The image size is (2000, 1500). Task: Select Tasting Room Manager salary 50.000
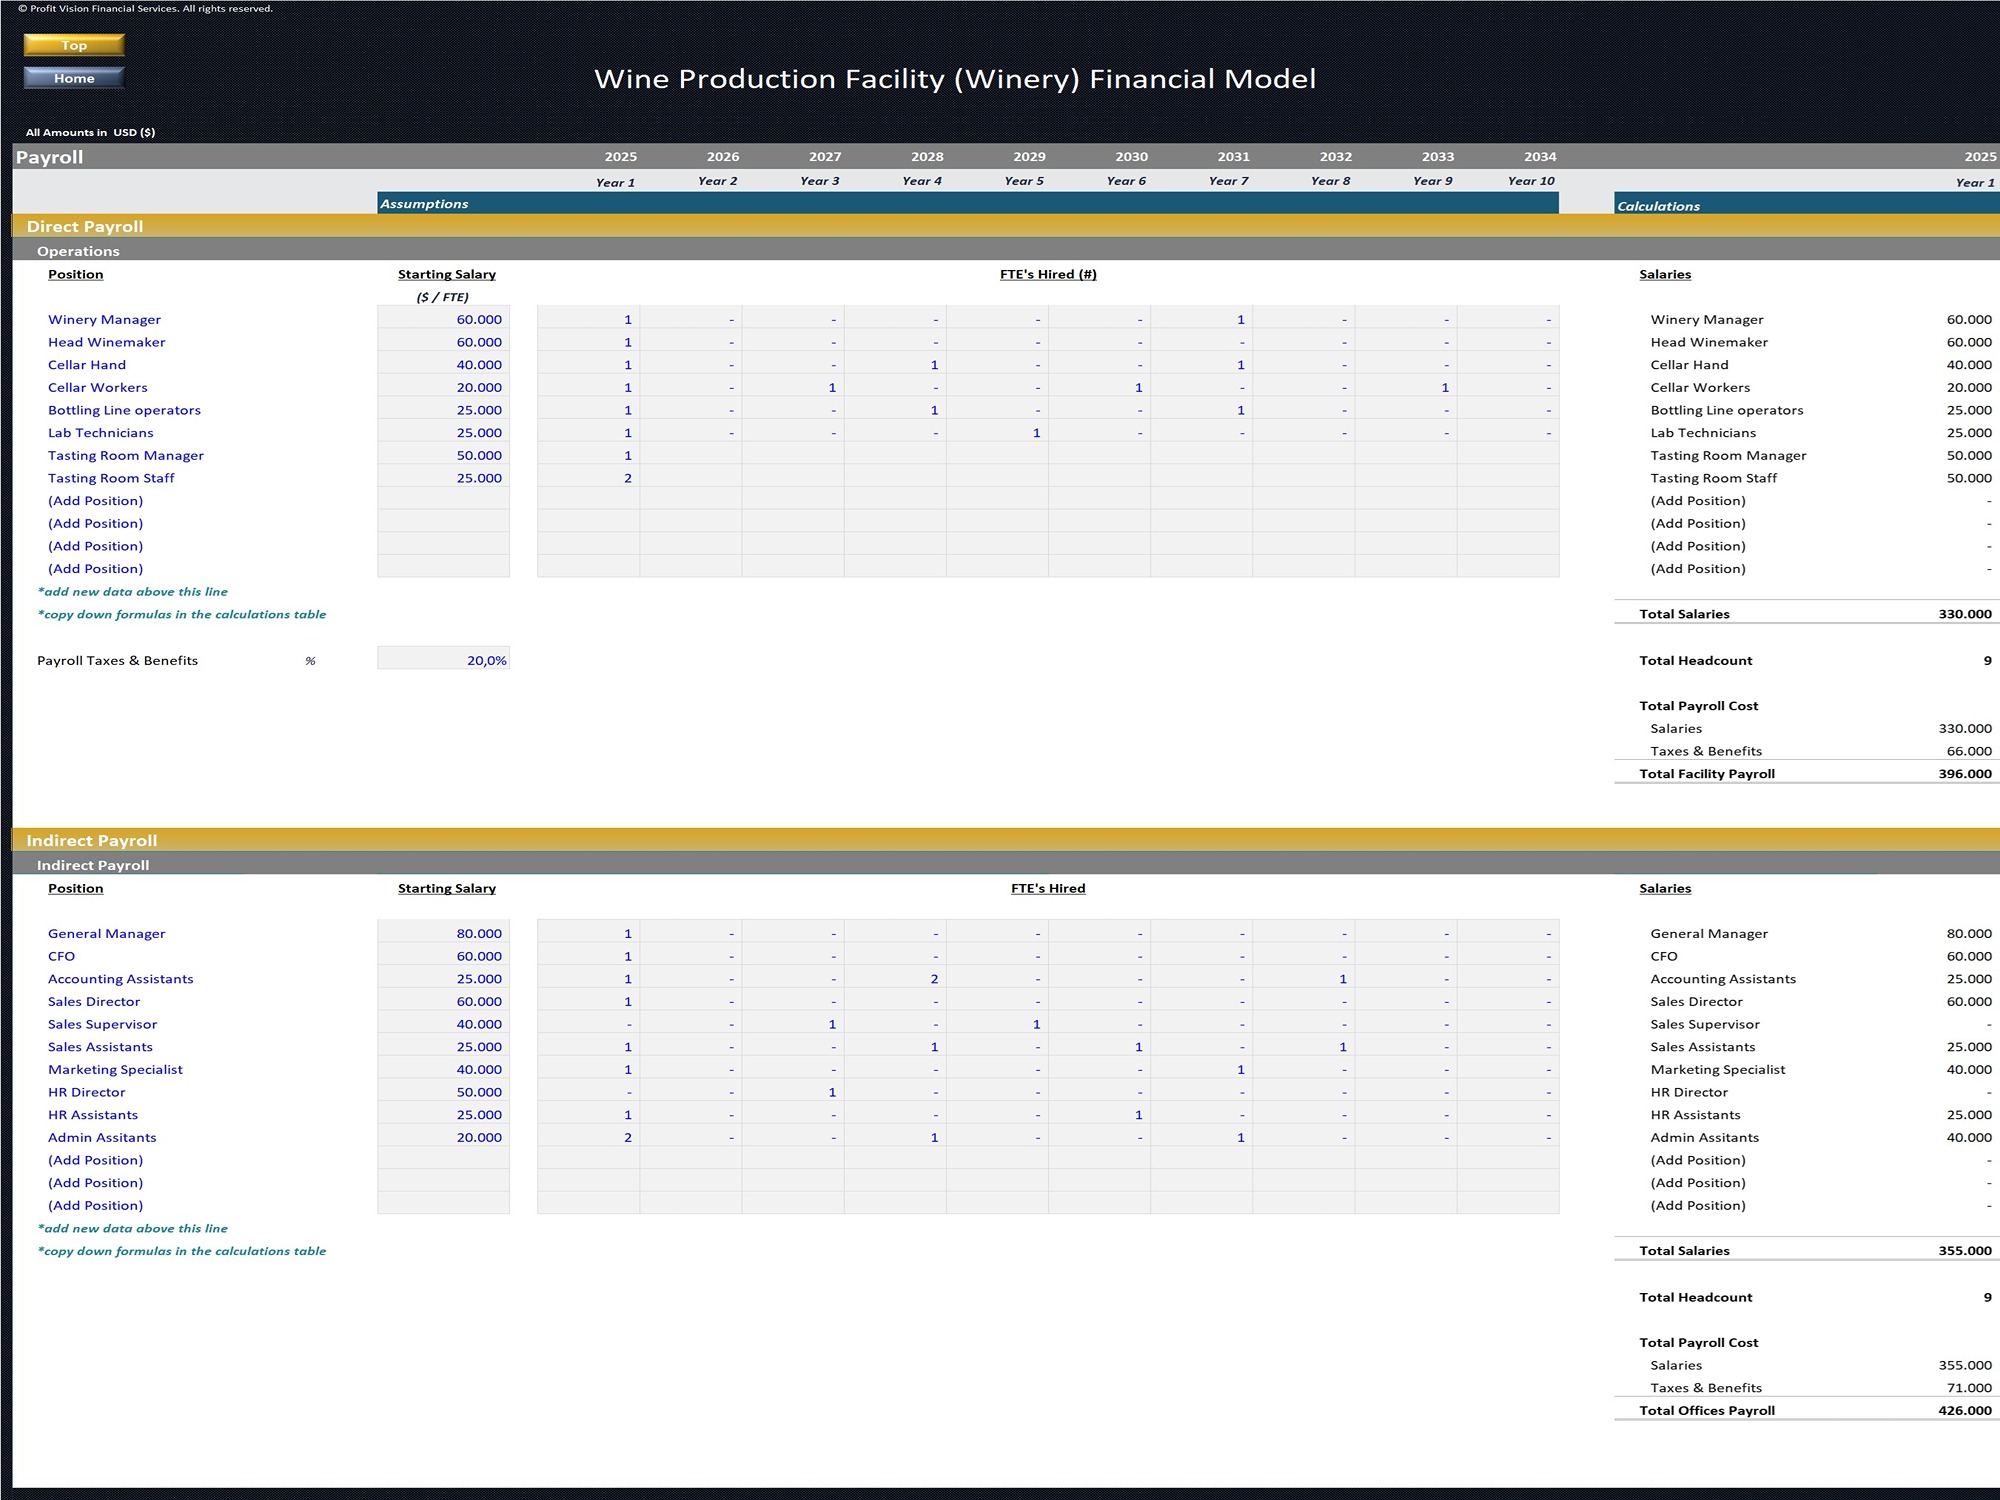[x=443, y=455]
